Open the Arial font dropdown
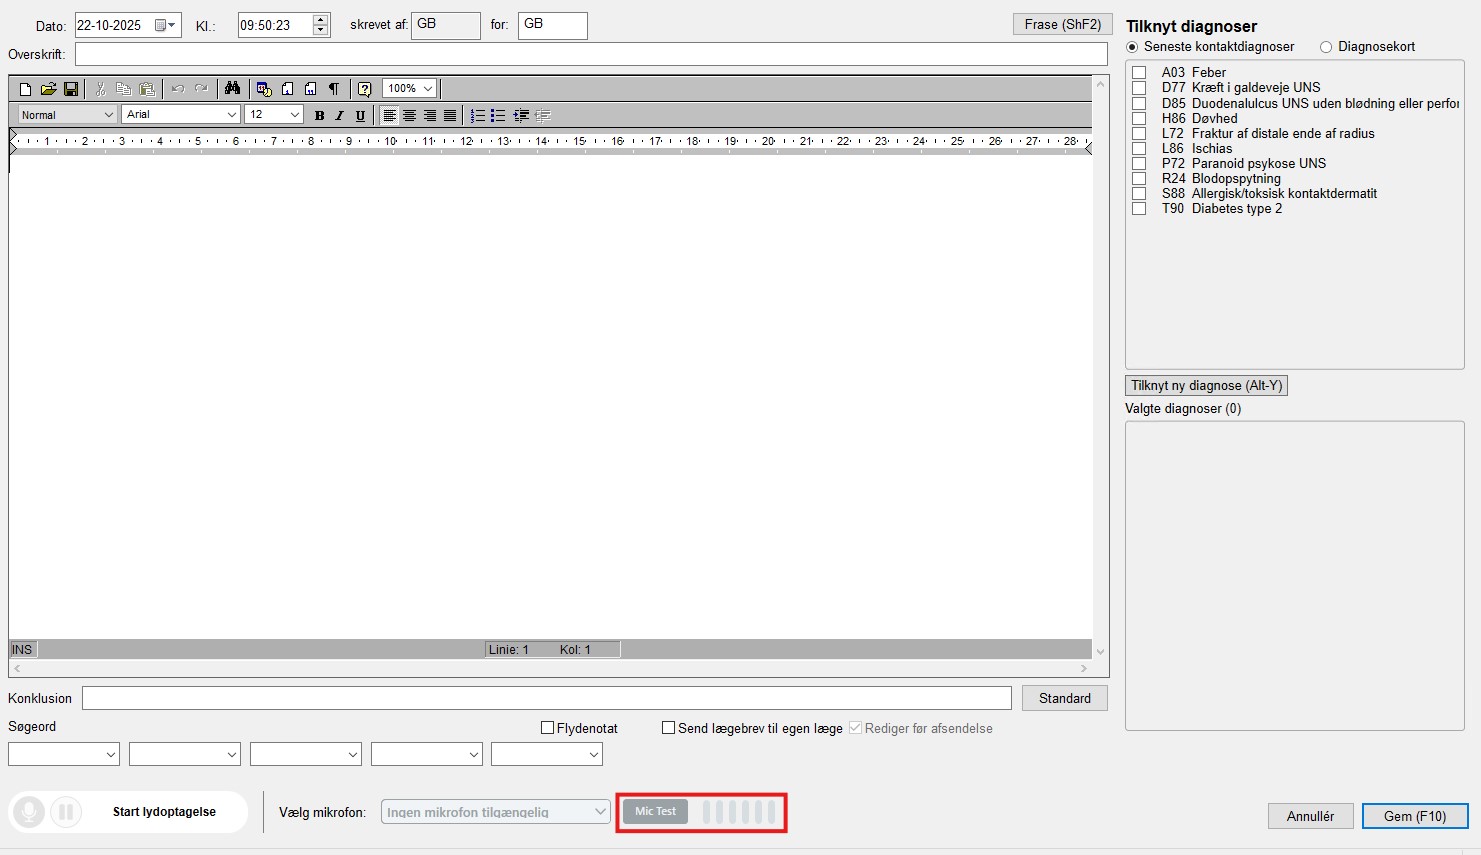The height and width of the screenshot is (855, 1481). pyautogui.click(x=180, y=115)
